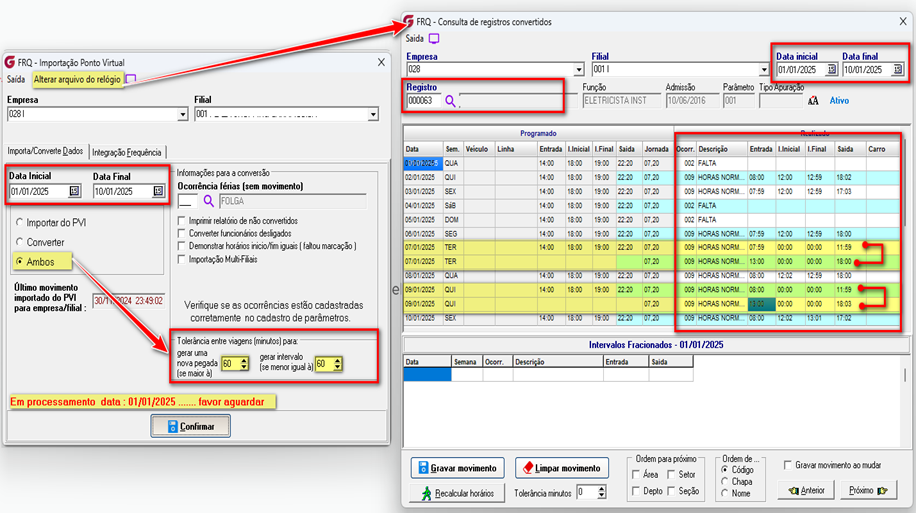This screenshot has width=916, height=513.
Task: Tick the Depto order checkbox
Action: coord(636,491)
